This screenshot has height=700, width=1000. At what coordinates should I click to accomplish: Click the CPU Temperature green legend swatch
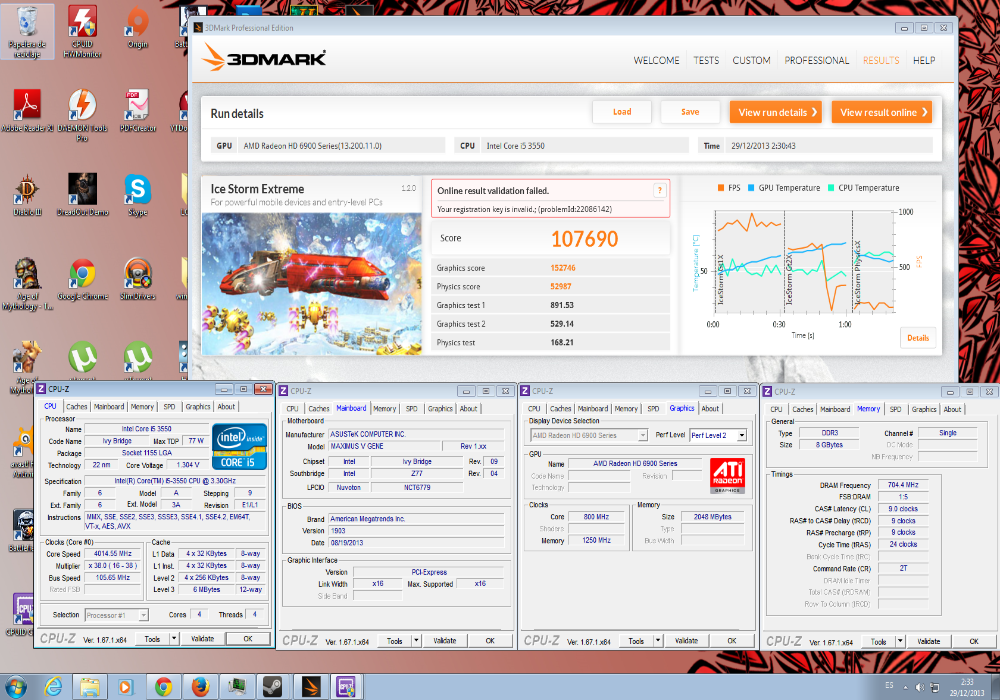point(831,188)
